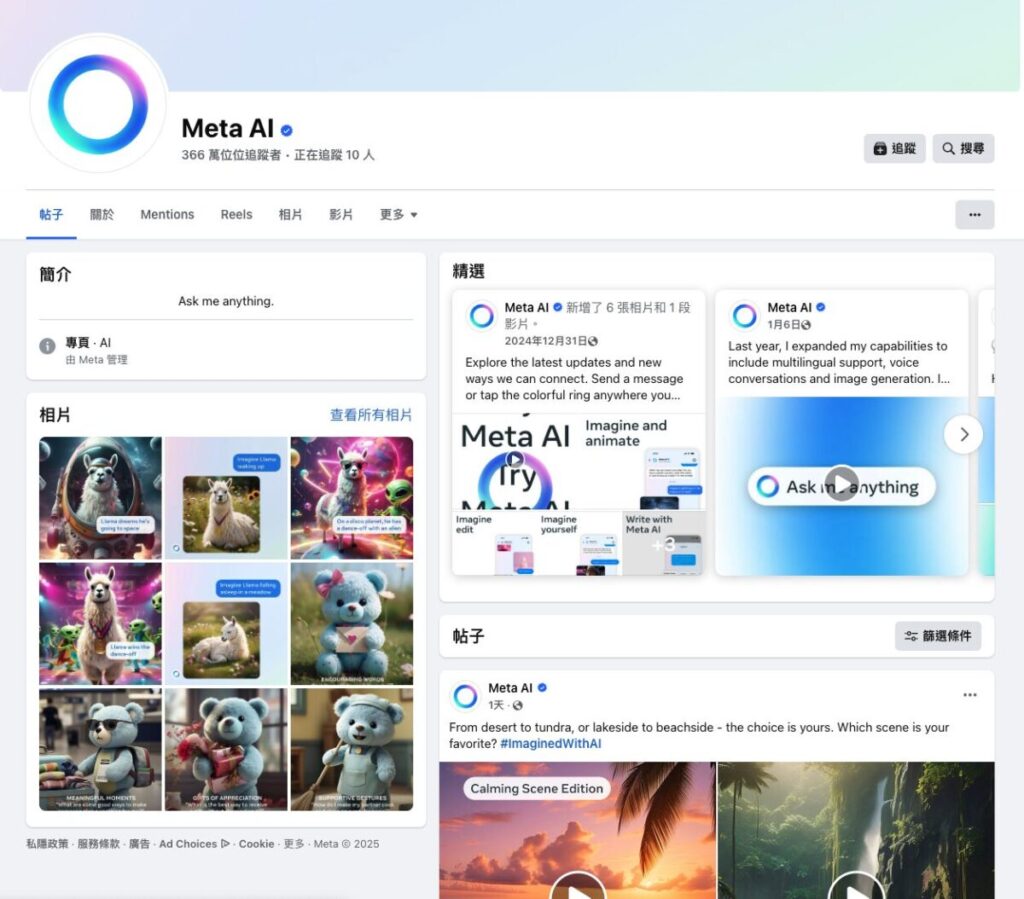The width and height of the screenshot is (1024, 899).
Task: Play the Meta AI Try featured video
Action: 515,459
